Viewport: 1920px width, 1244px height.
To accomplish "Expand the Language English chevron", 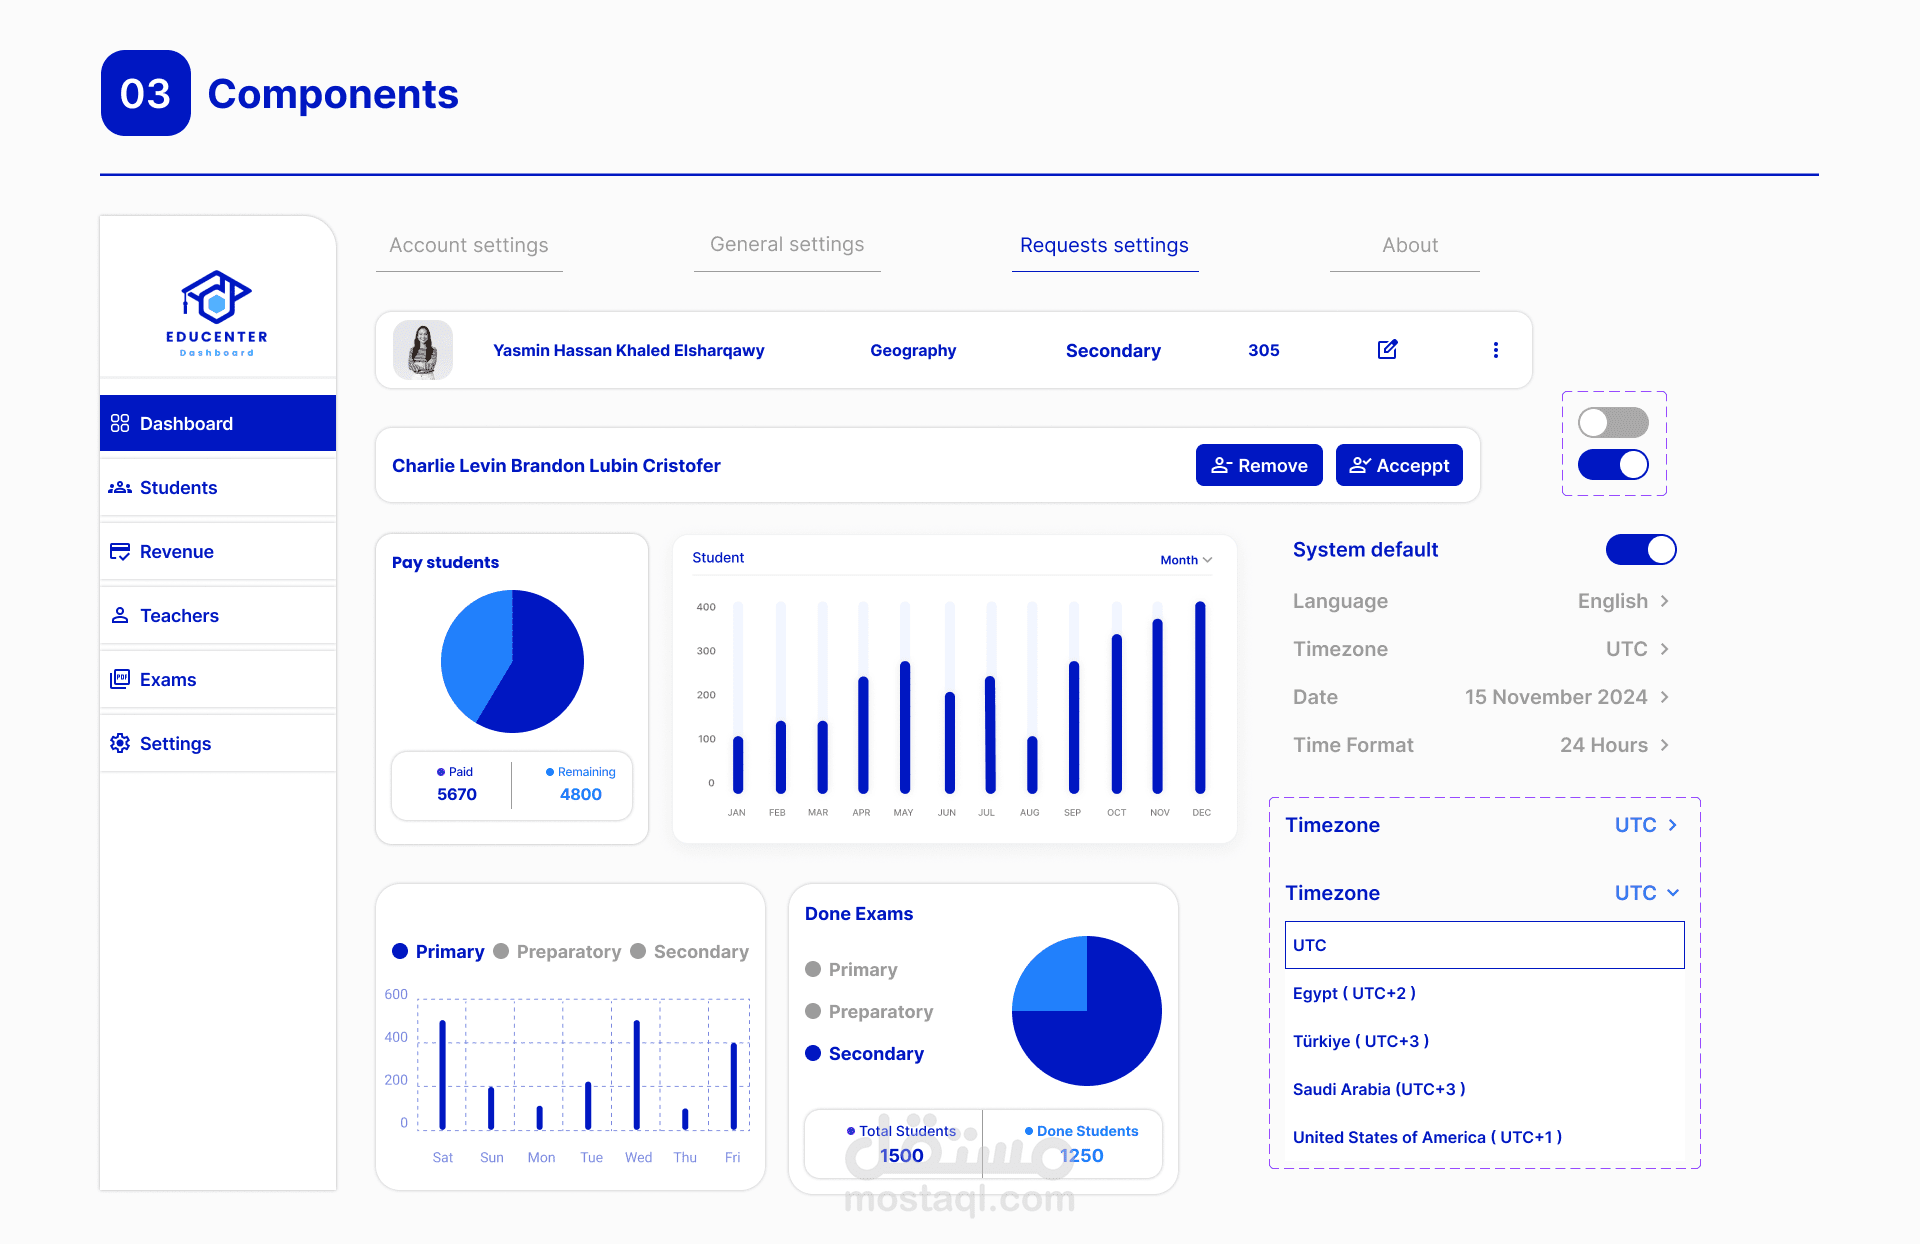I will [x=1665, y=601].
